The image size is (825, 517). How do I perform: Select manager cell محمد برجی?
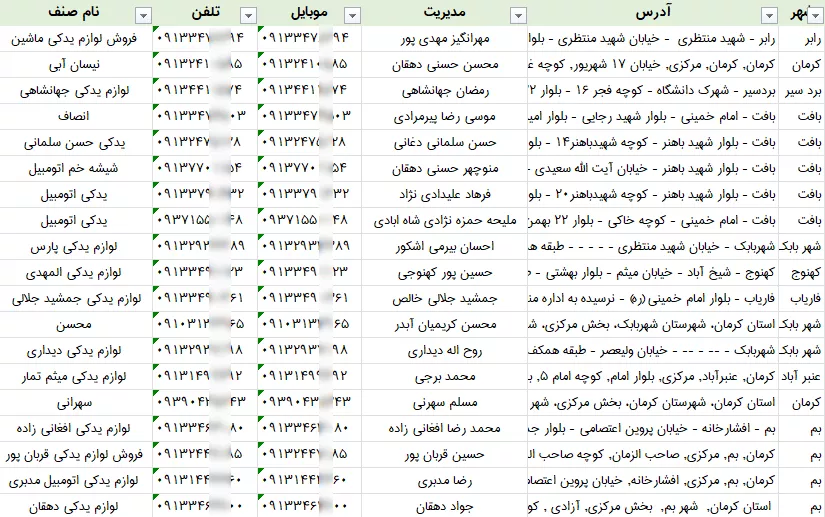(x=445, y=377)
